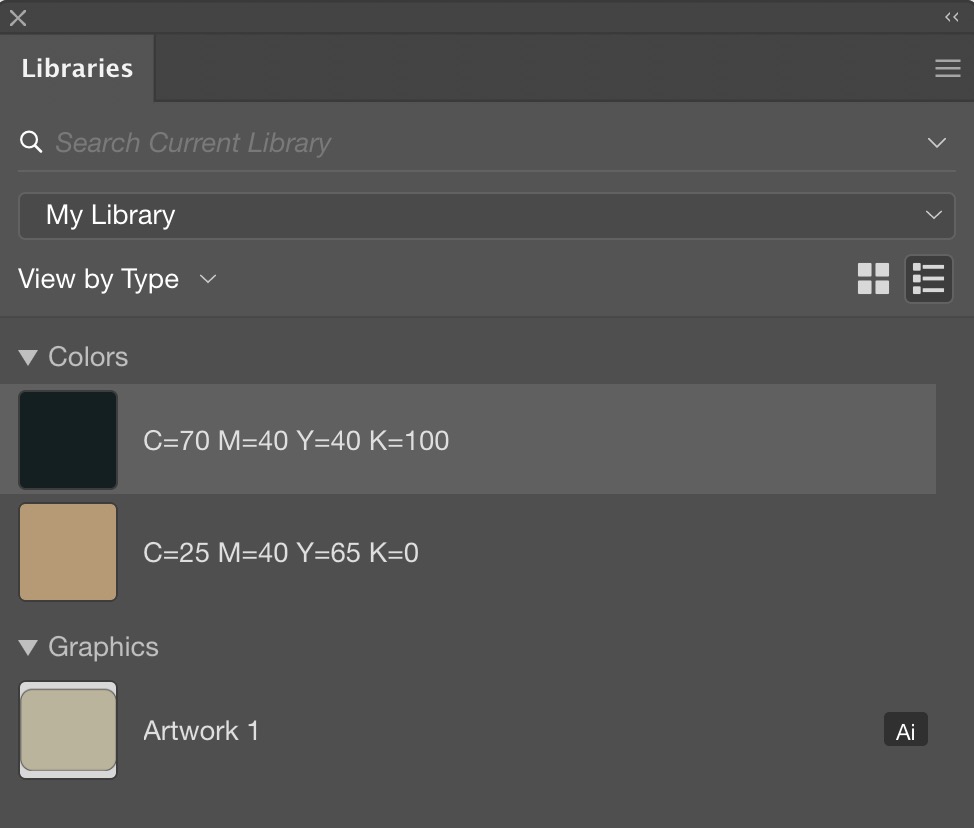Open the Libraries panel hamburger menu
Image resolution: width=974 pixels, height=828 pixels.
tap(947, 68)
